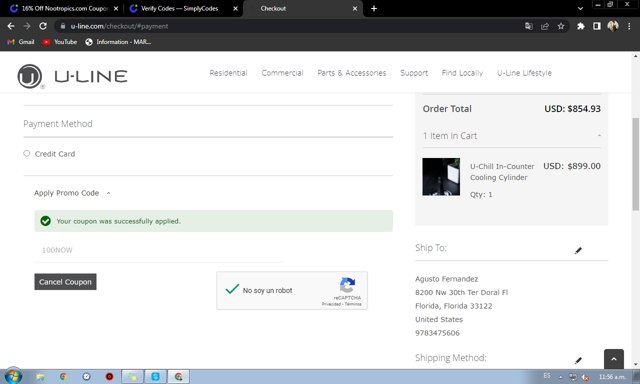Switch to the Verify Codes — SimplyCodes tab
640x384 pixels.
(180, 9)
